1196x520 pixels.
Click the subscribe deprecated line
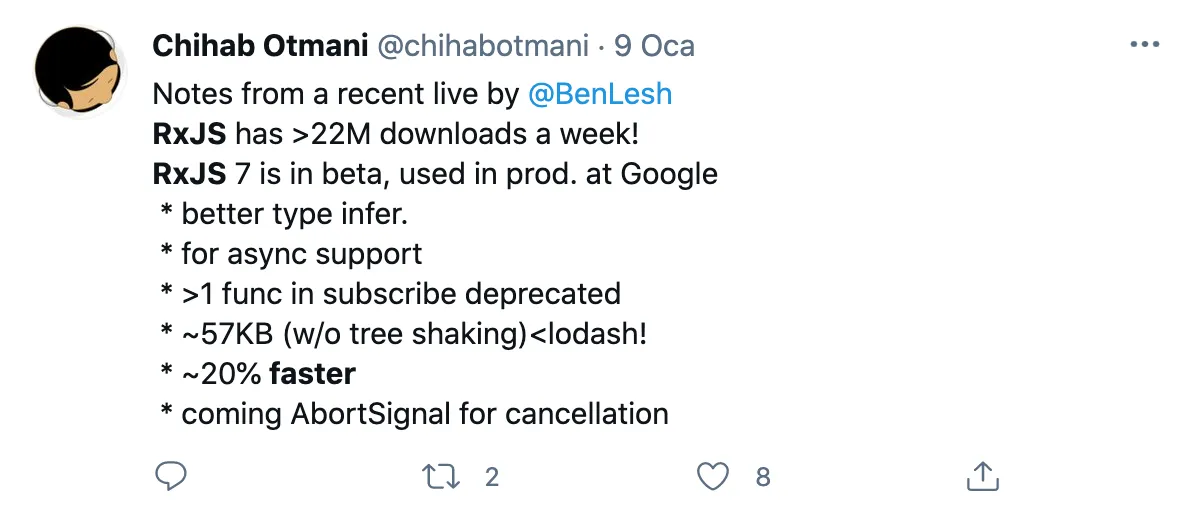click(x=400, y=294)
